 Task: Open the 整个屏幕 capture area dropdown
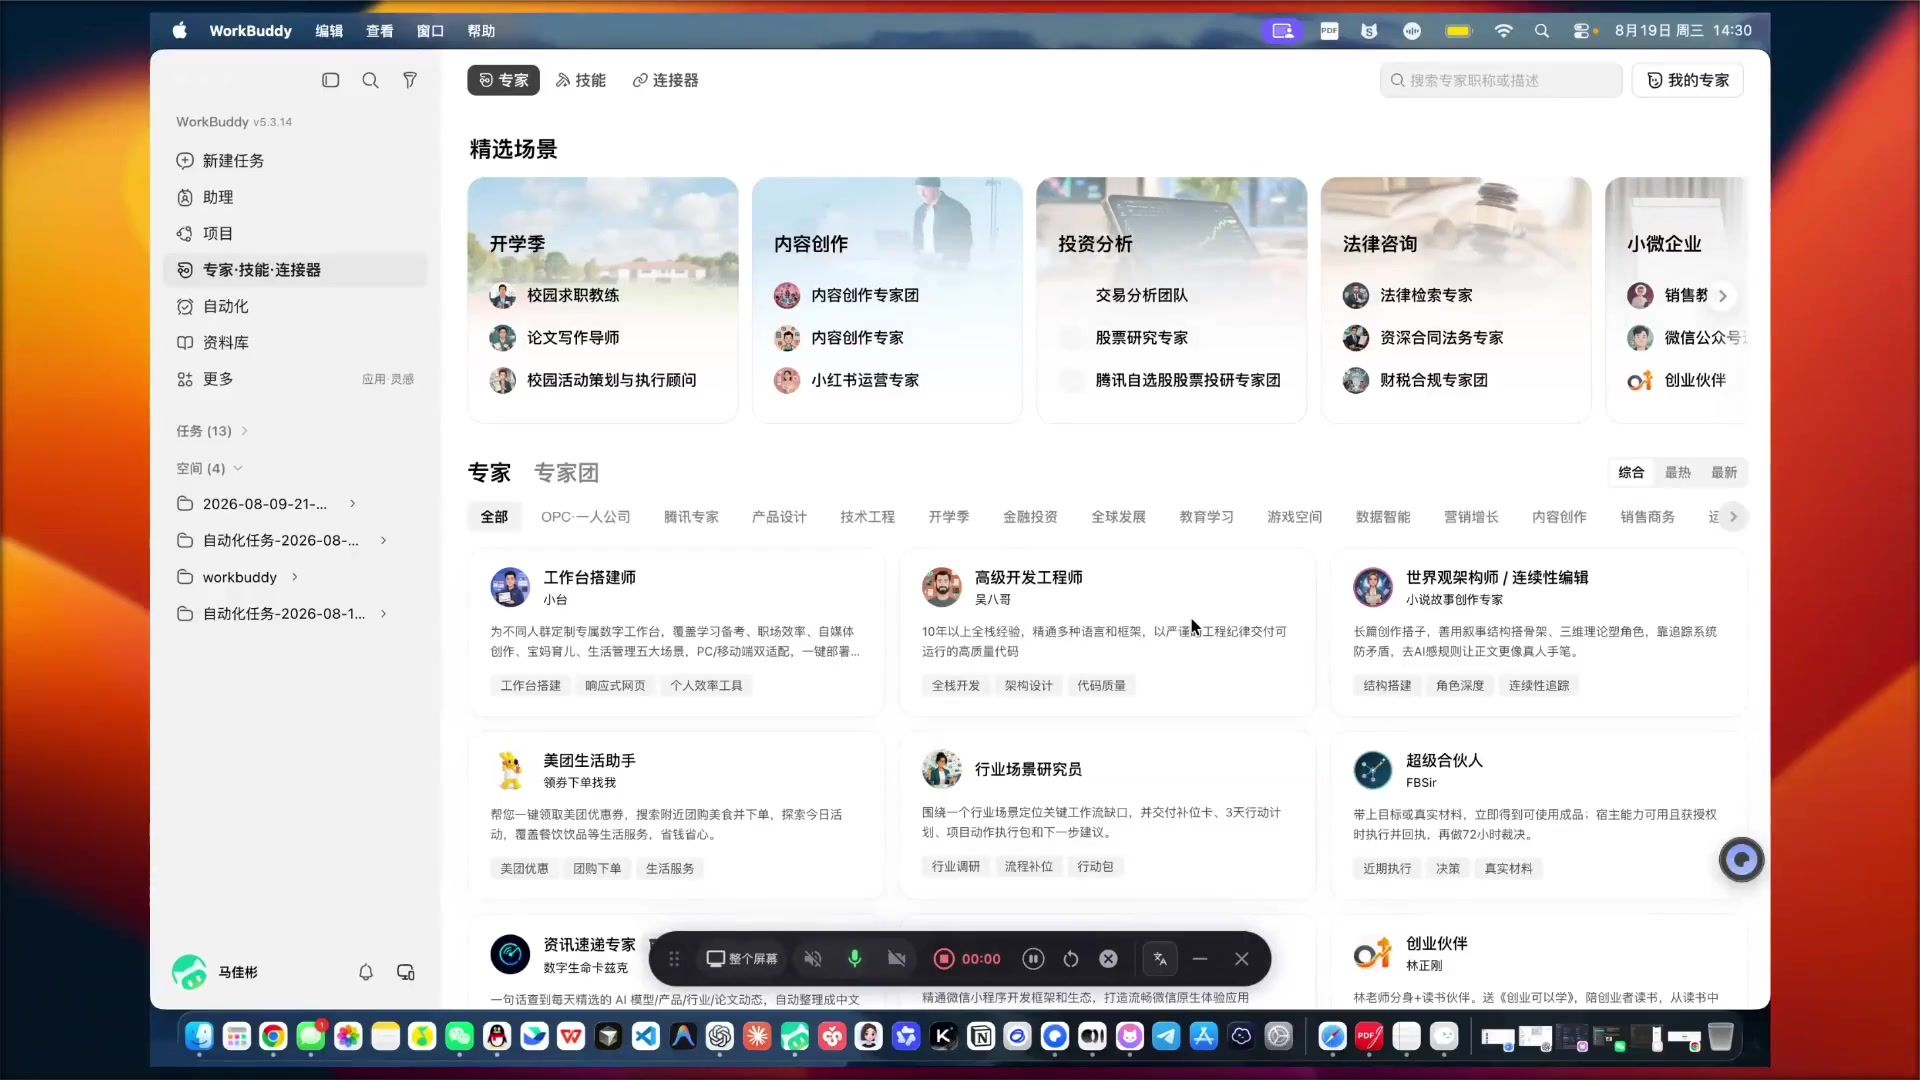click(742, 959)
